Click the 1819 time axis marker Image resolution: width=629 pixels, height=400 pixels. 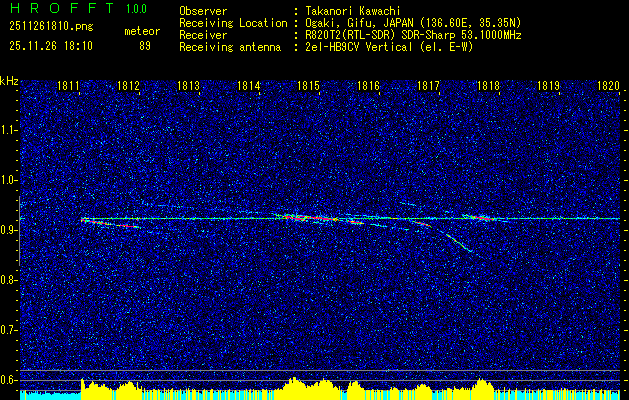[x=548, y=85]
